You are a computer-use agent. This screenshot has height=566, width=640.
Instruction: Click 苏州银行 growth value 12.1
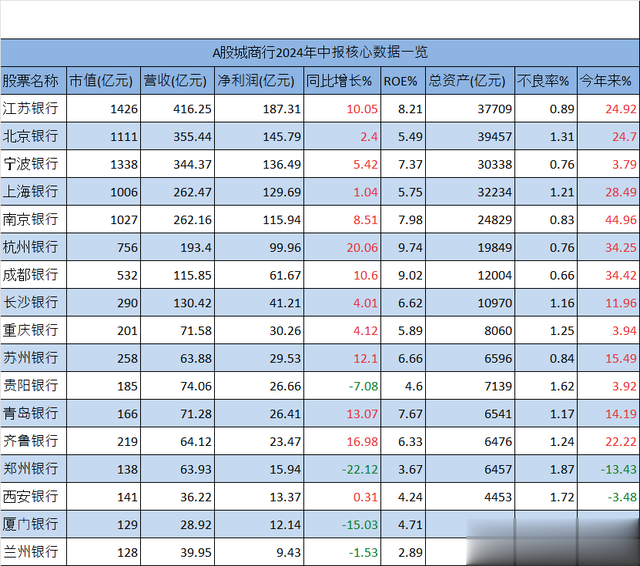click(365, 359)
